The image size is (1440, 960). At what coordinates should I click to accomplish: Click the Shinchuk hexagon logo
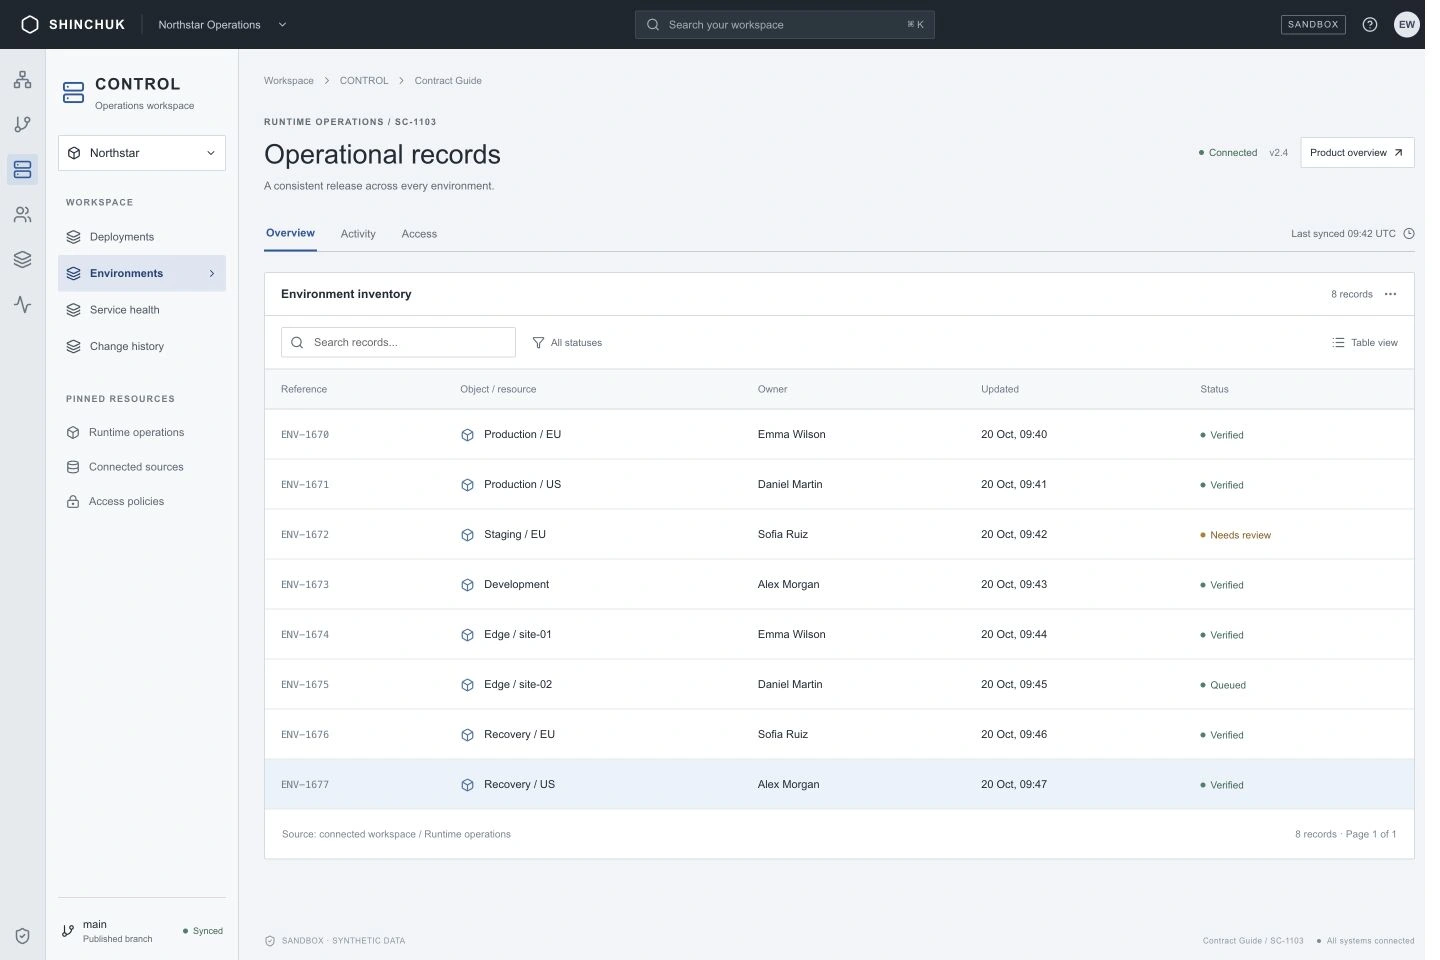pyautogui.click(x=30, y=25)
